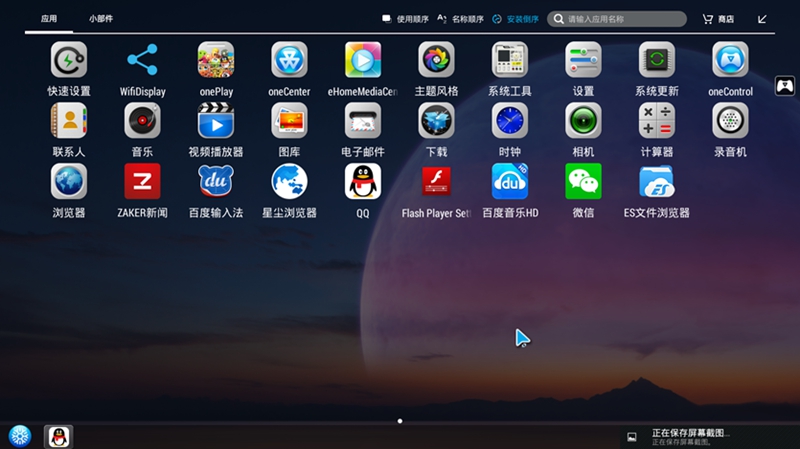The height and width of the screenshot is (449, 800).
Task: Sort apps by 安装倒序 install order
Action: click(x=515, y=19)
